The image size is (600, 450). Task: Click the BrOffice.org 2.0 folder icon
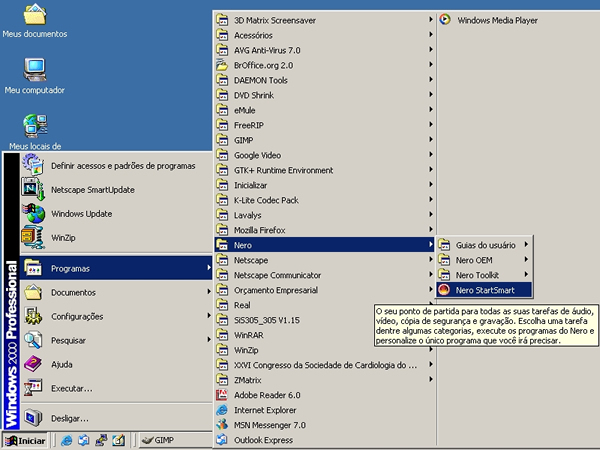pos(222,65)
